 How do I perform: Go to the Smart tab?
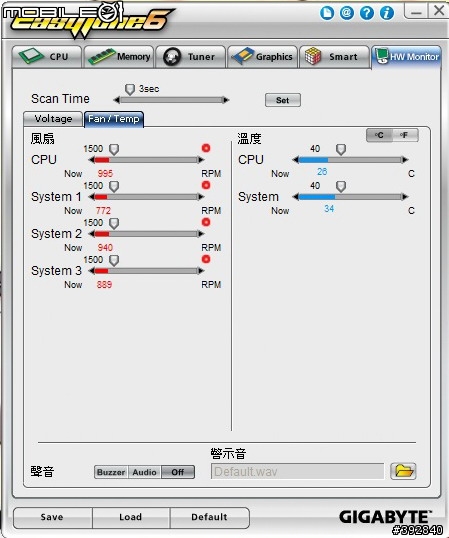tap(335, 56)
